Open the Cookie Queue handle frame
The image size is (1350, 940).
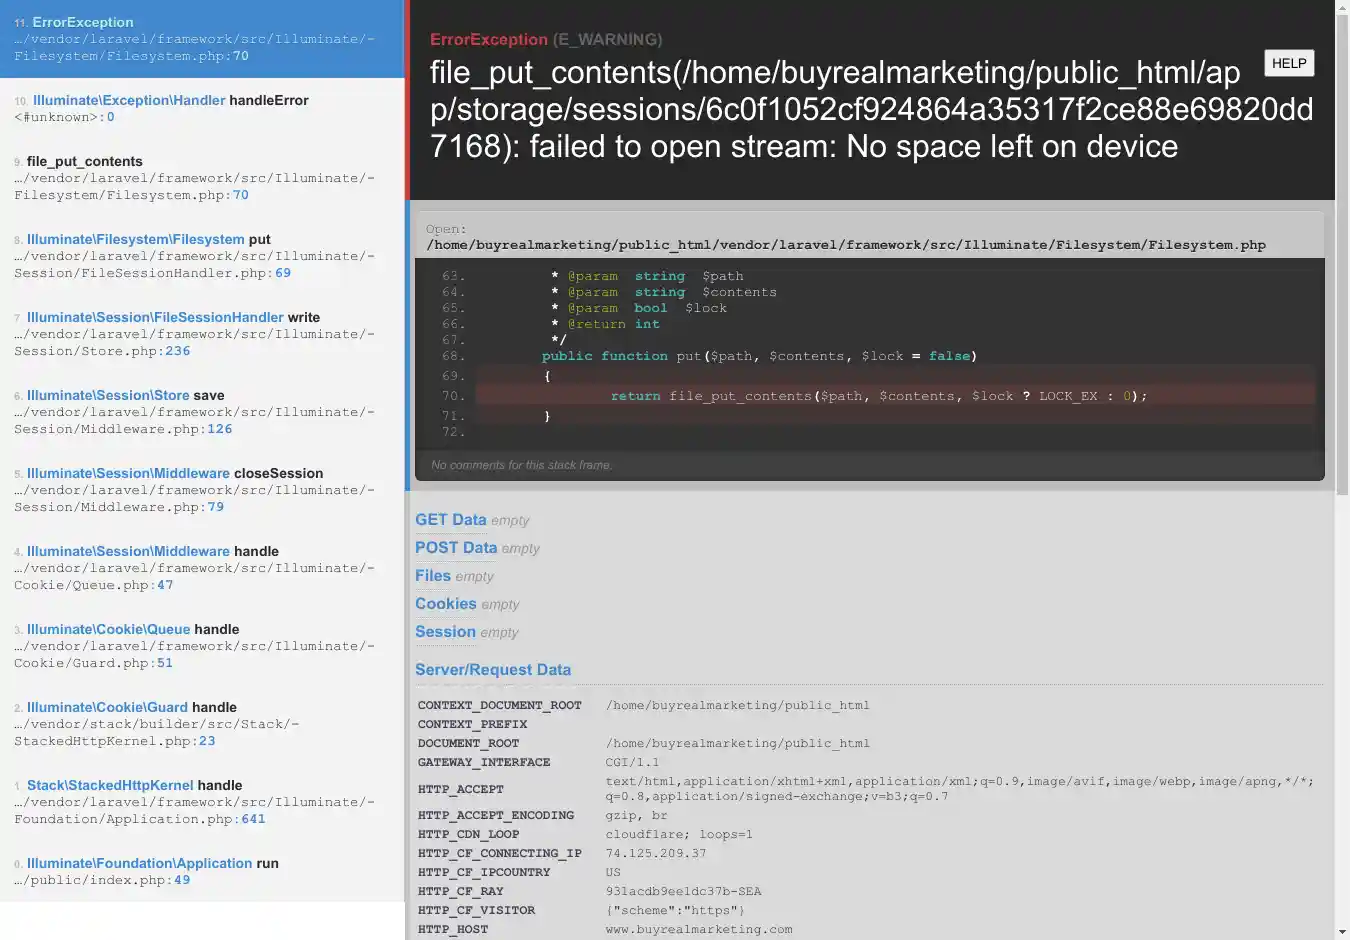[200, 646]
